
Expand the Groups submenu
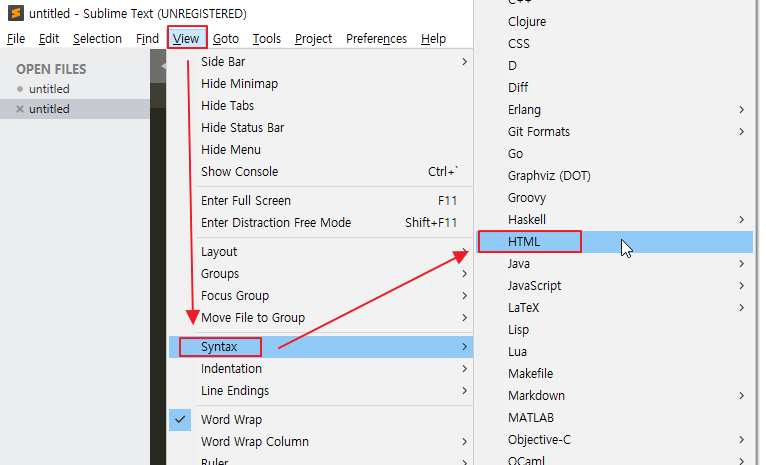(320, 274)
